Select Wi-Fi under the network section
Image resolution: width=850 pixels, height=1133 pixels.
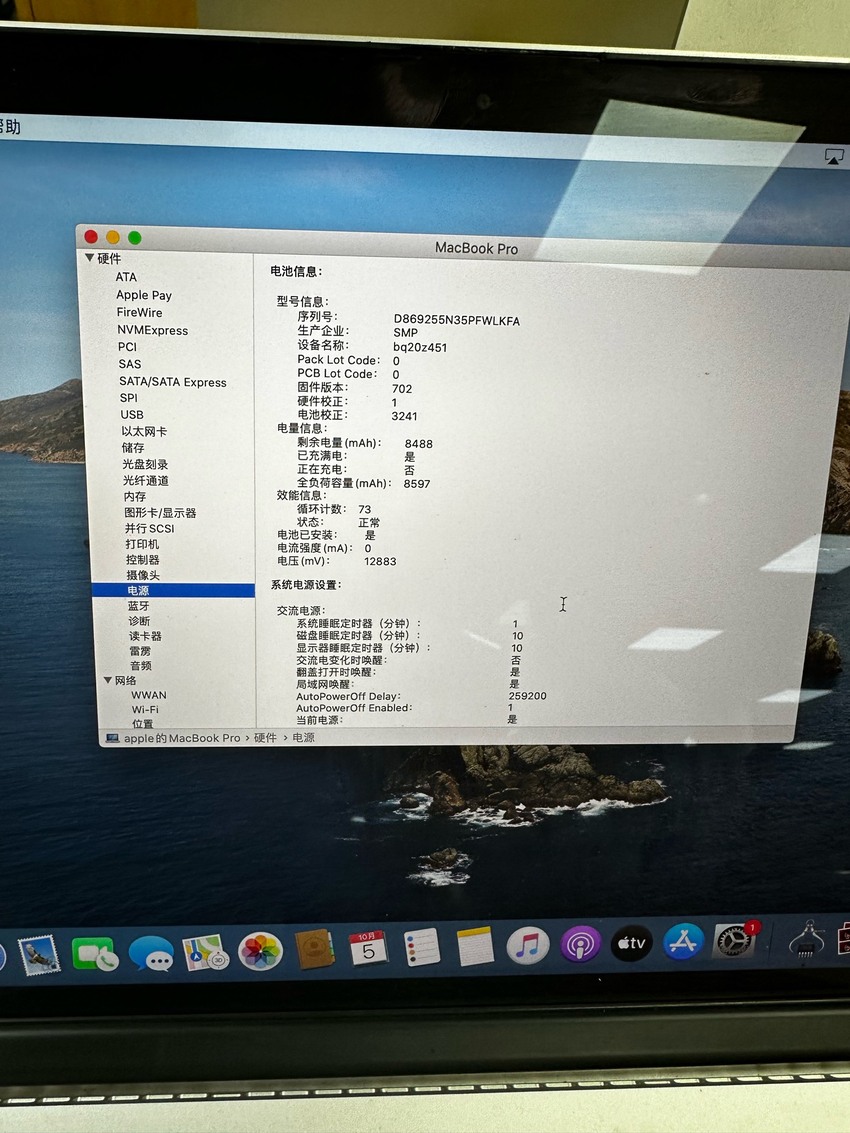tap(145, 710)
